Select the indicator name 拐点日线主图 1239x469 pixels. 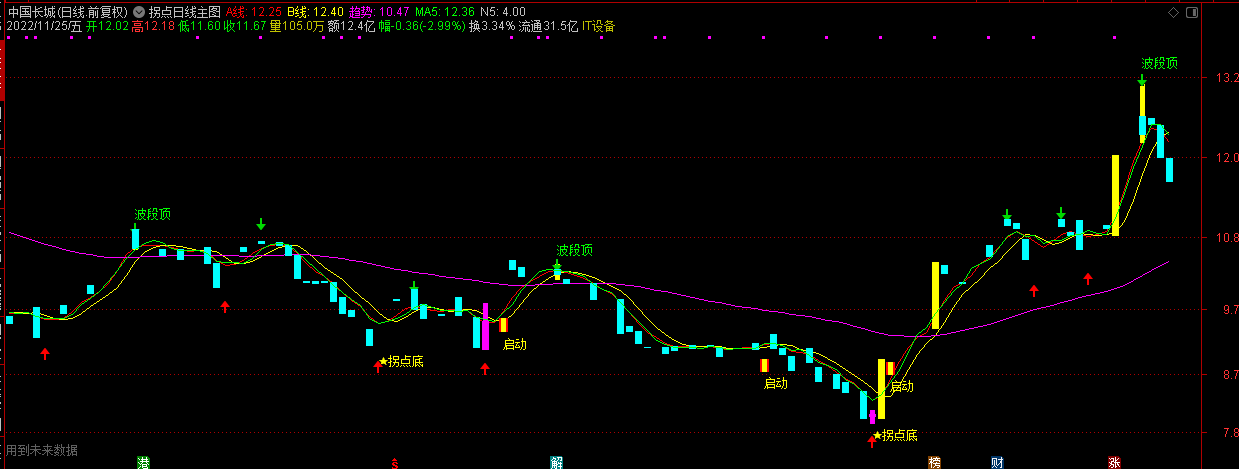point(185,12)
